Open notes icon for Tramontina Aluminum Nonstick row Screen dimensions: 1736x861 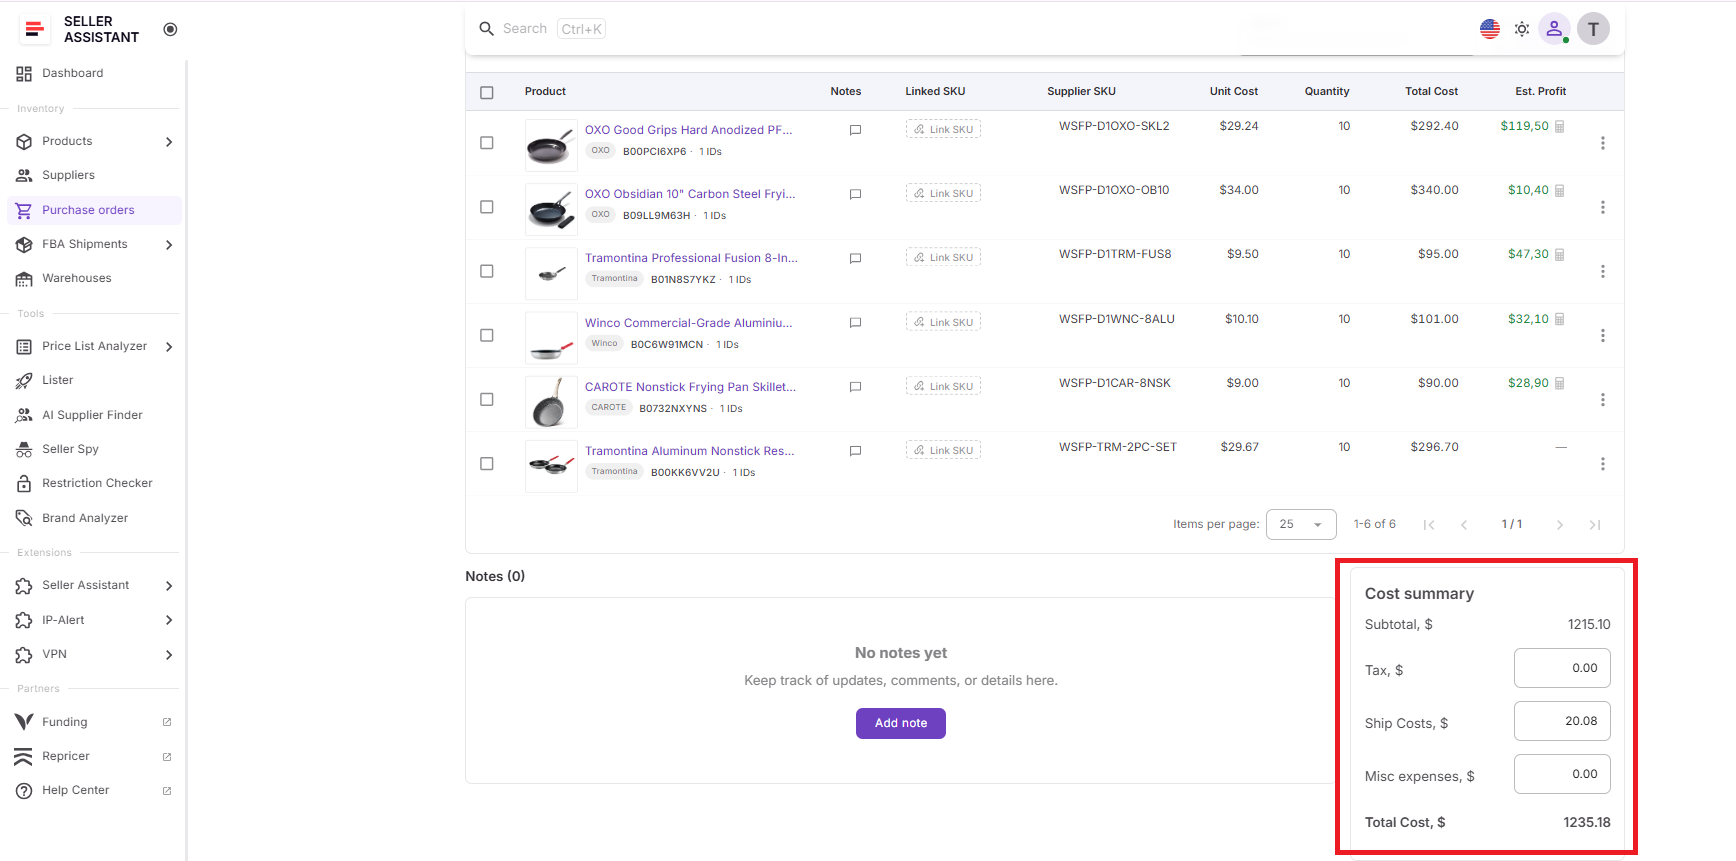click(x=855, y=451)
